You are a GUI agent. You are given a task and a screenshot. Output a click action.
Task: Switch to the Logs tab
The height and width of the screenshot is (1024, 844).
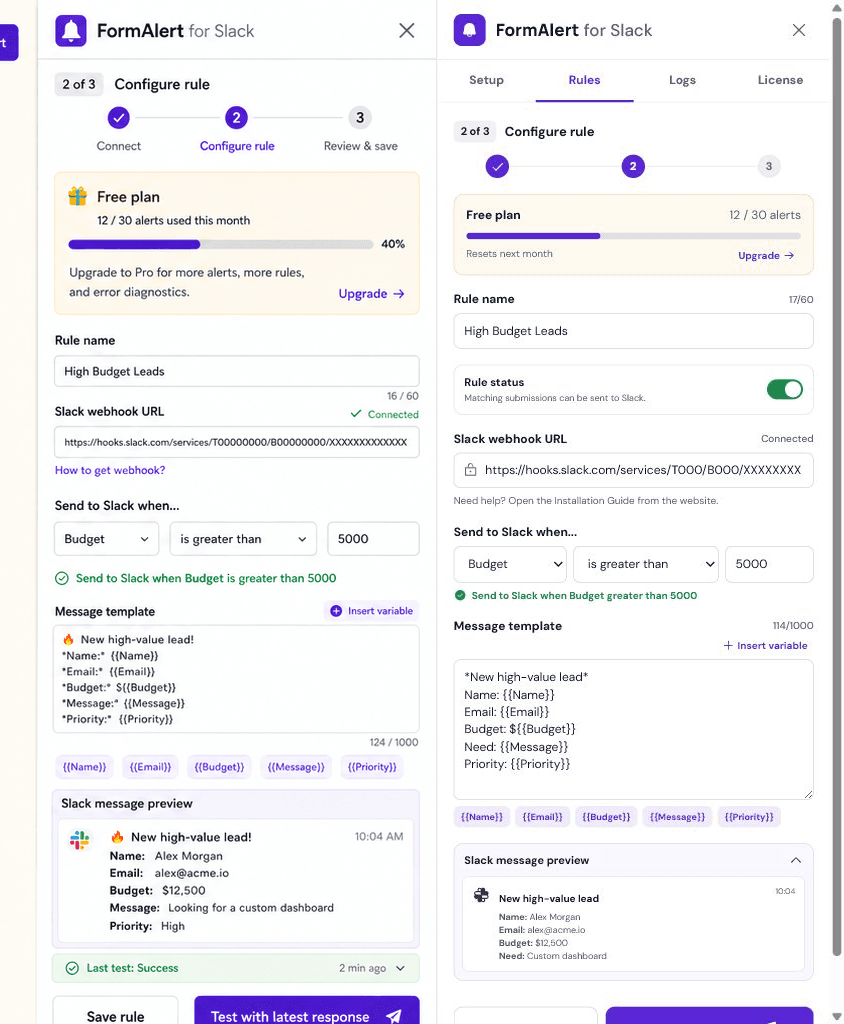(x=682, y=80)
